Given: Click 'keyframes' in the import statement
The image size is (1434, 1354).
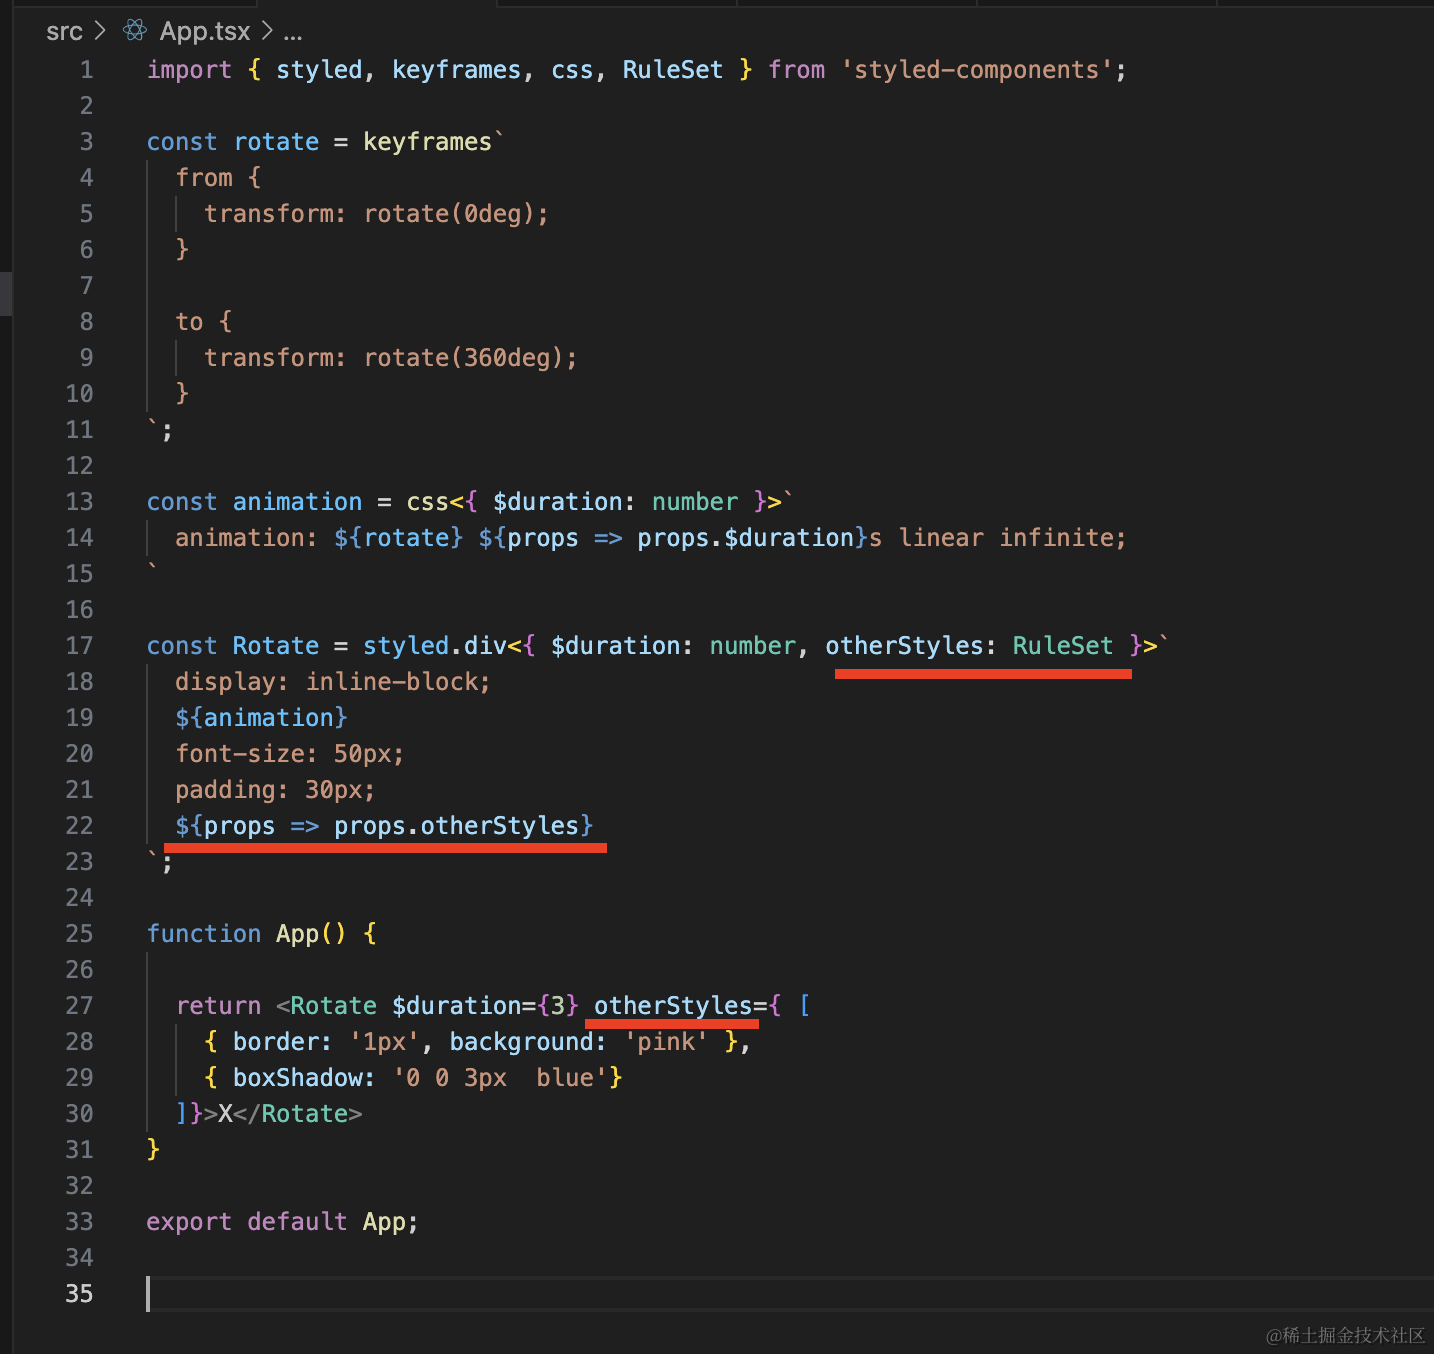Looking at the screenshot, I should pos(456,70).
